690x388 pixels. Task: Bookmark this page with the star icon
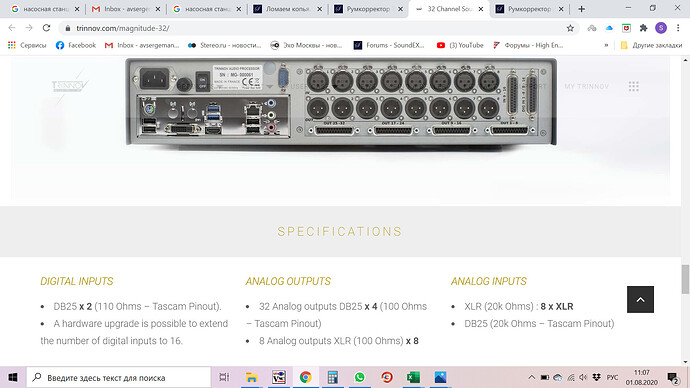570,28
